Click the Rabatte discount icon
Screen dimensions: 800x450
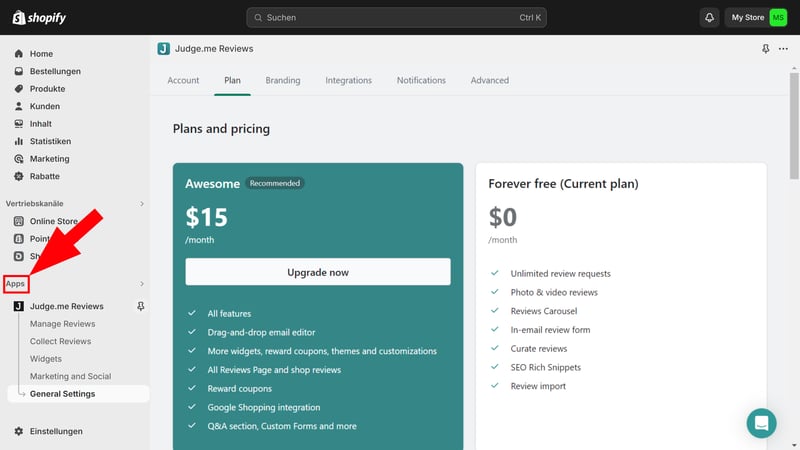point(19,176)
